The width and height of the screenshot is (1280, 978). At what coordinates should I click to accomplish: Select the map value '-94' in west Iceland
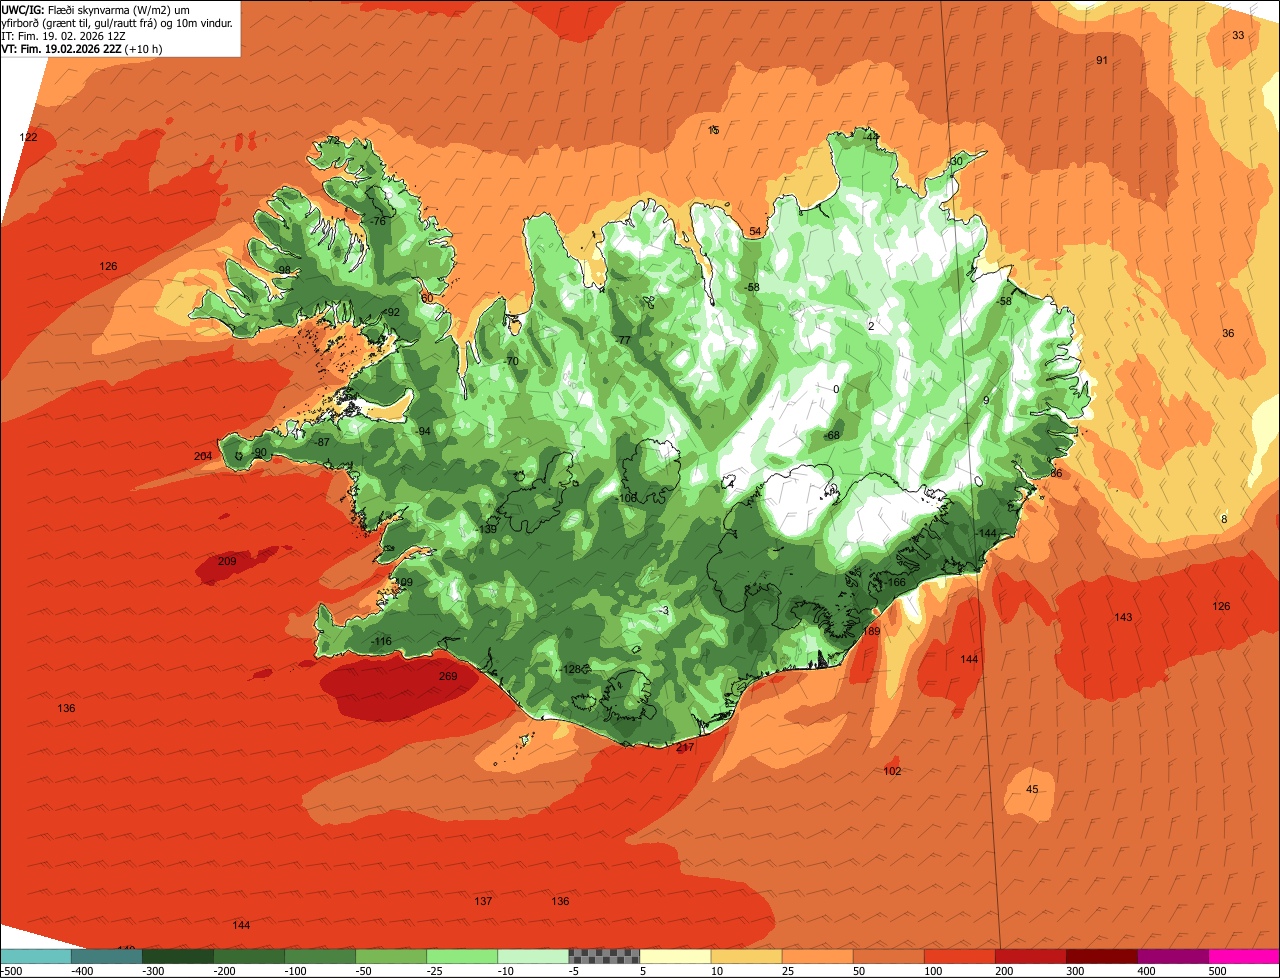point(423,431)
